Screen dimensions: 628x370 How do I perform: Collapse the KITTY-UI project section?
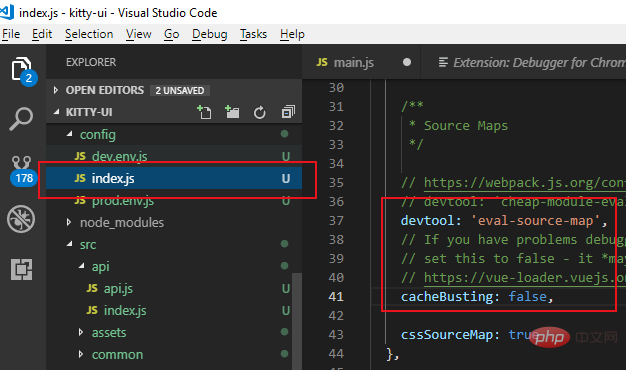coord(56,112)
